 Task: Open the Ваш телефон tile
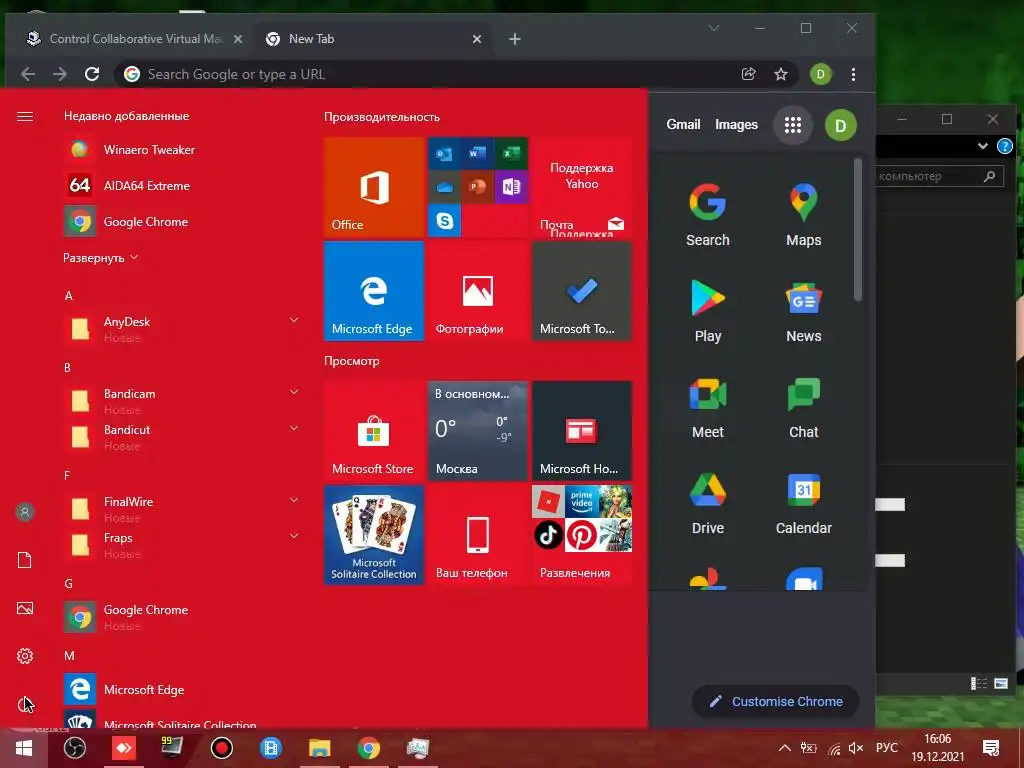point(477,535)
